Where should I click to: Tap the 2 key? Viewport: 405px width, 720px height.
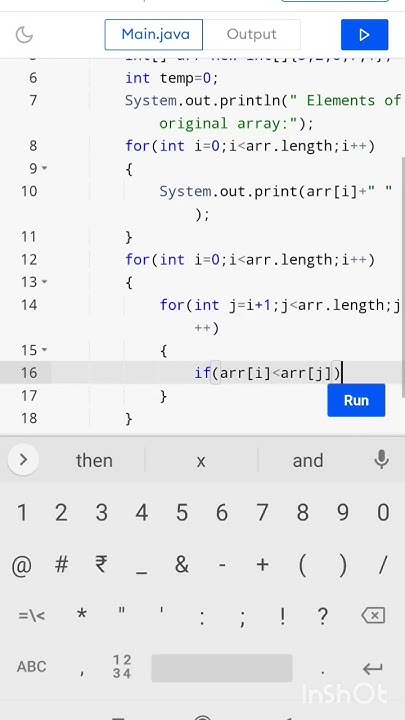point(61,512)
